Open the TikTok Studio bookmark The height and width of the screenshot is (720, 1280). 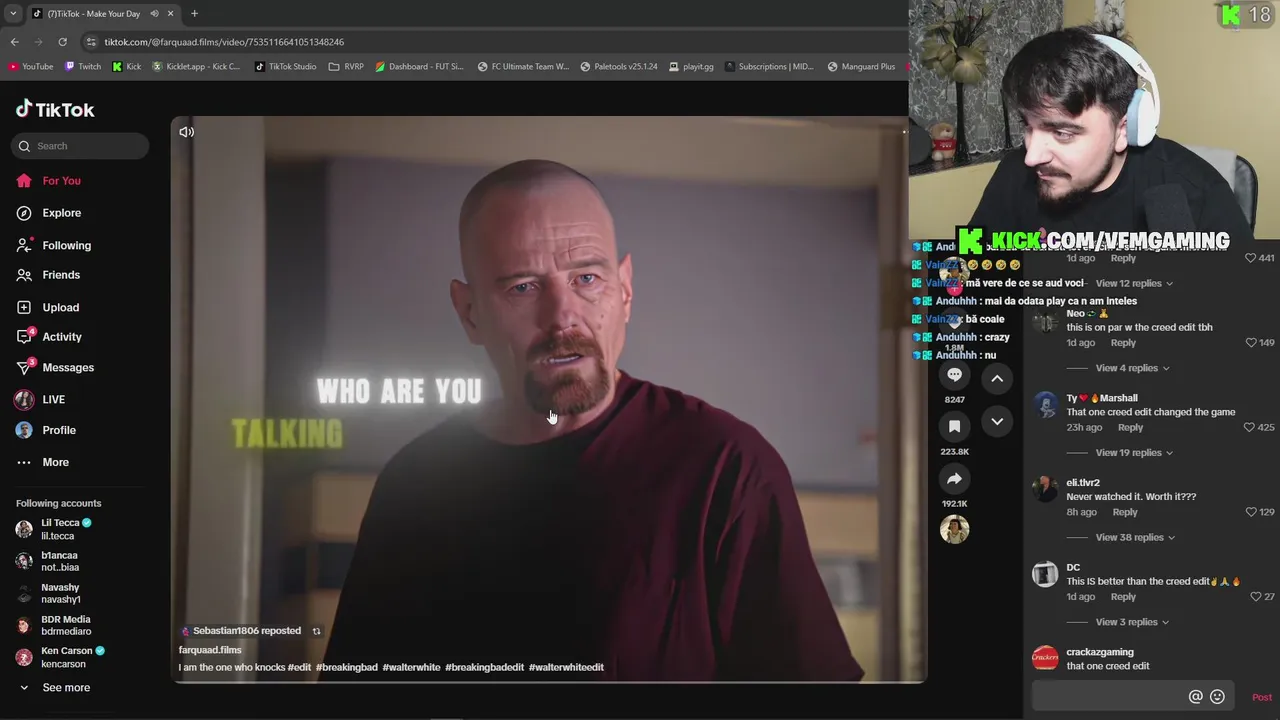(285, 67)
